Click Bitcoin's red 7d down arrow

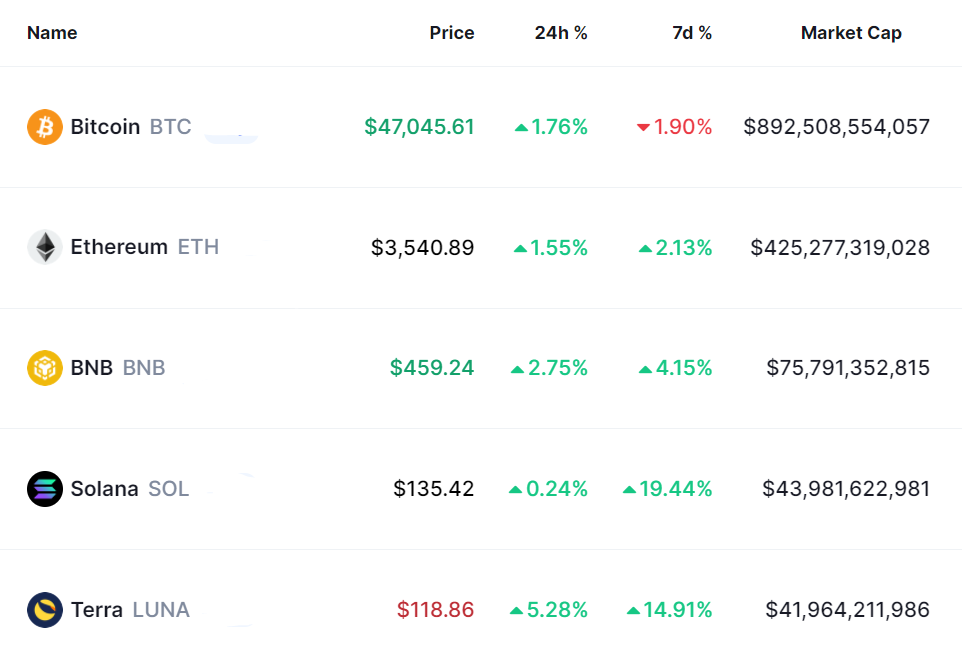tap(643, 128)
